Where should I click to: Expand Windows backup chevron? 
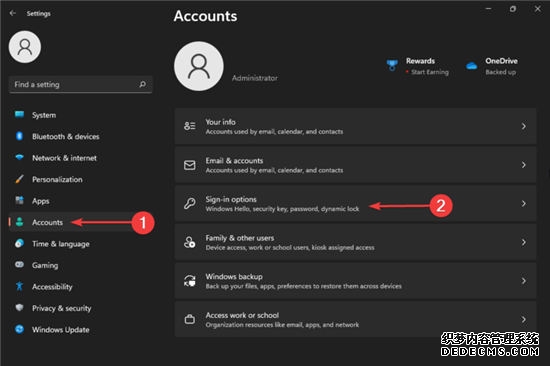point(524,281)
